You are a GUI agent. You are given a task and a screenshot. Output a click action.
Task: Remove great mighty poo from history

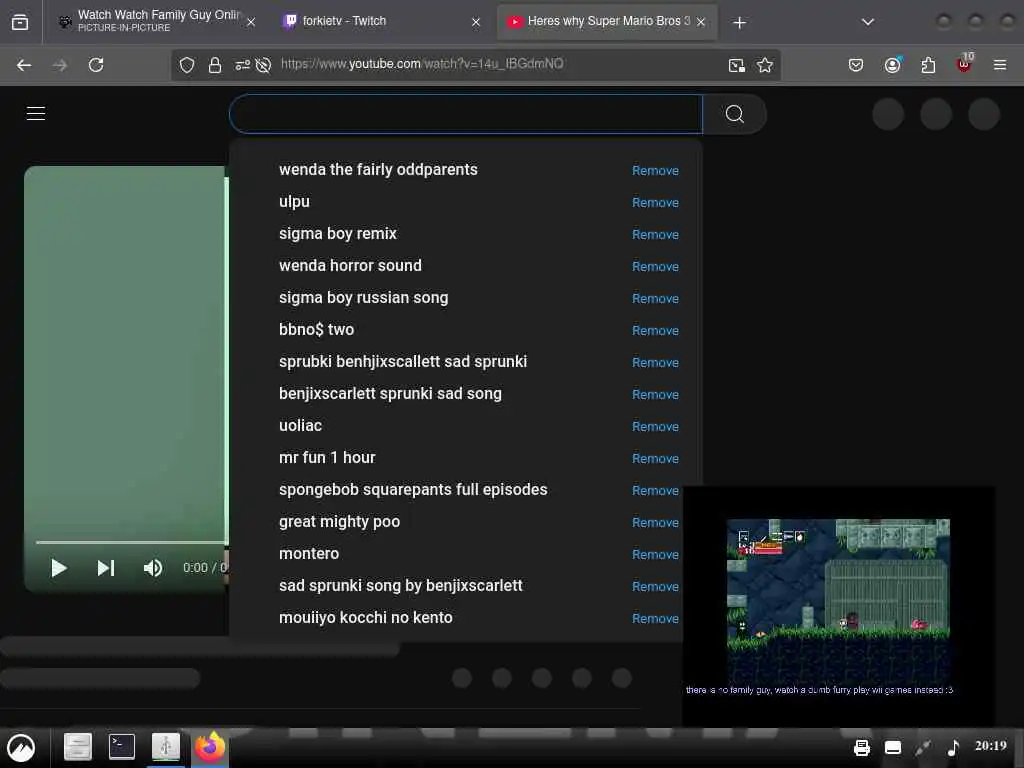click(655, 522)
